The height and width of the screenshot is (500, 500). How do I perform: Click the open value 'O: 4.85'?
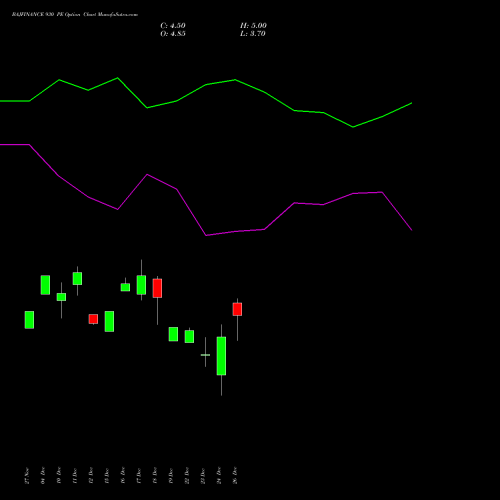coord(173,34)
